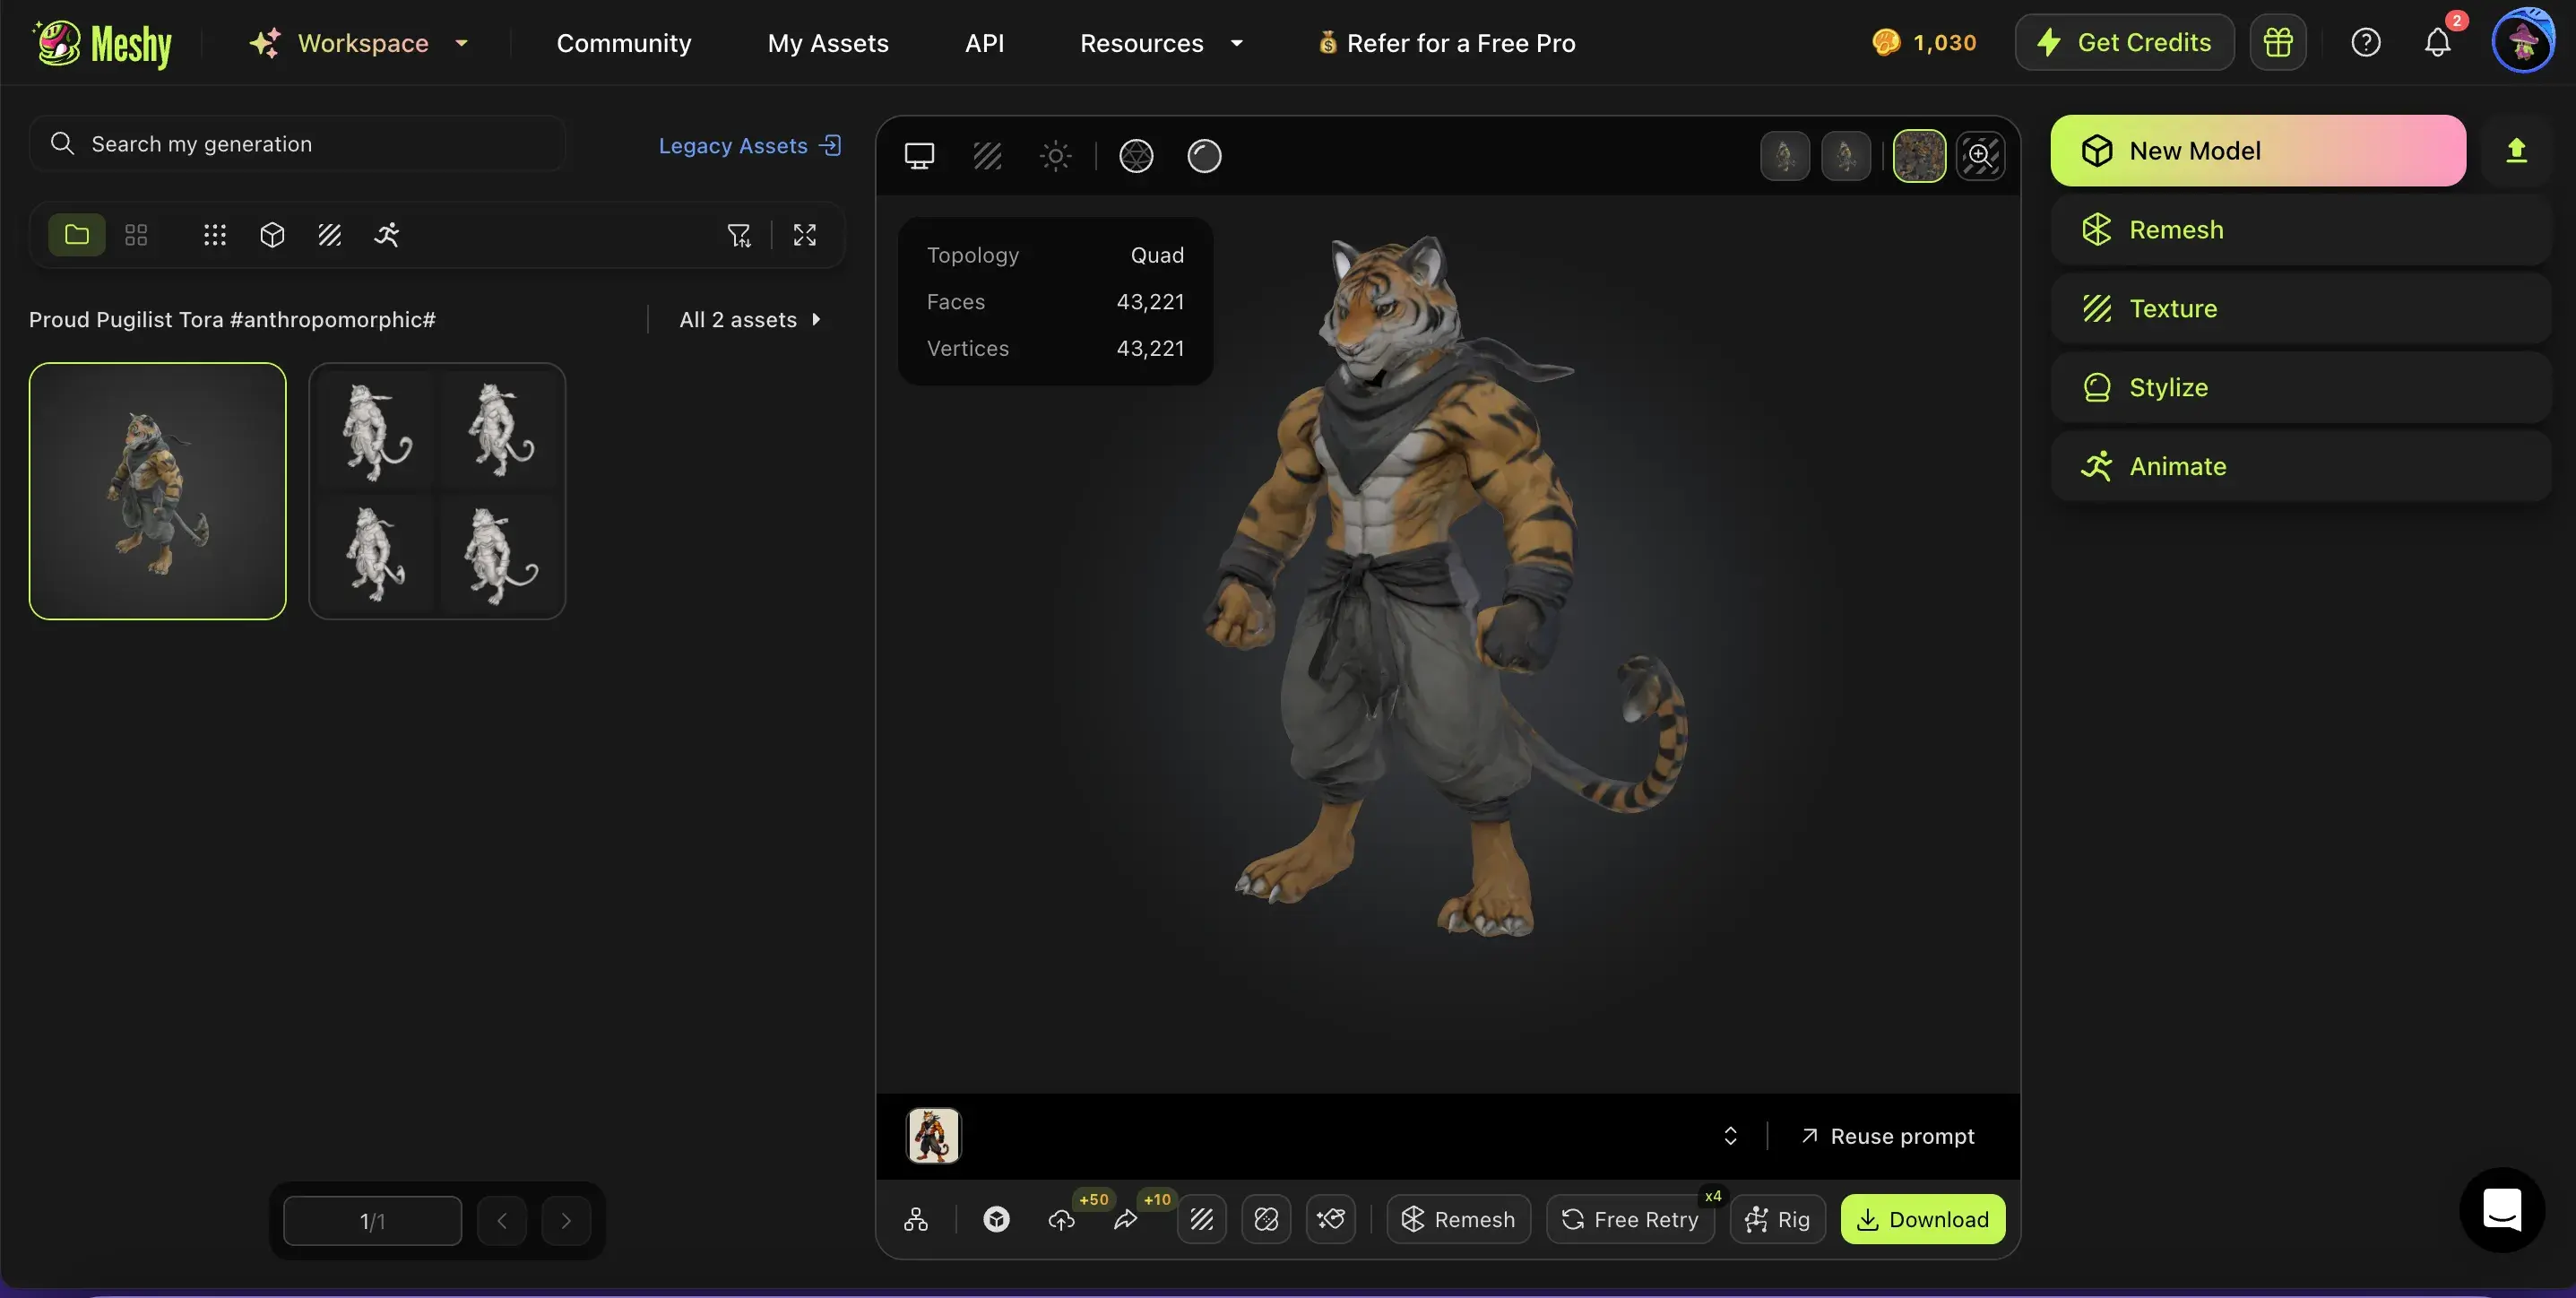Toggle the textured base color map preview
Image resolution: width=2576 pixels, height=1298 pixels.
[x=1918, y=156]
